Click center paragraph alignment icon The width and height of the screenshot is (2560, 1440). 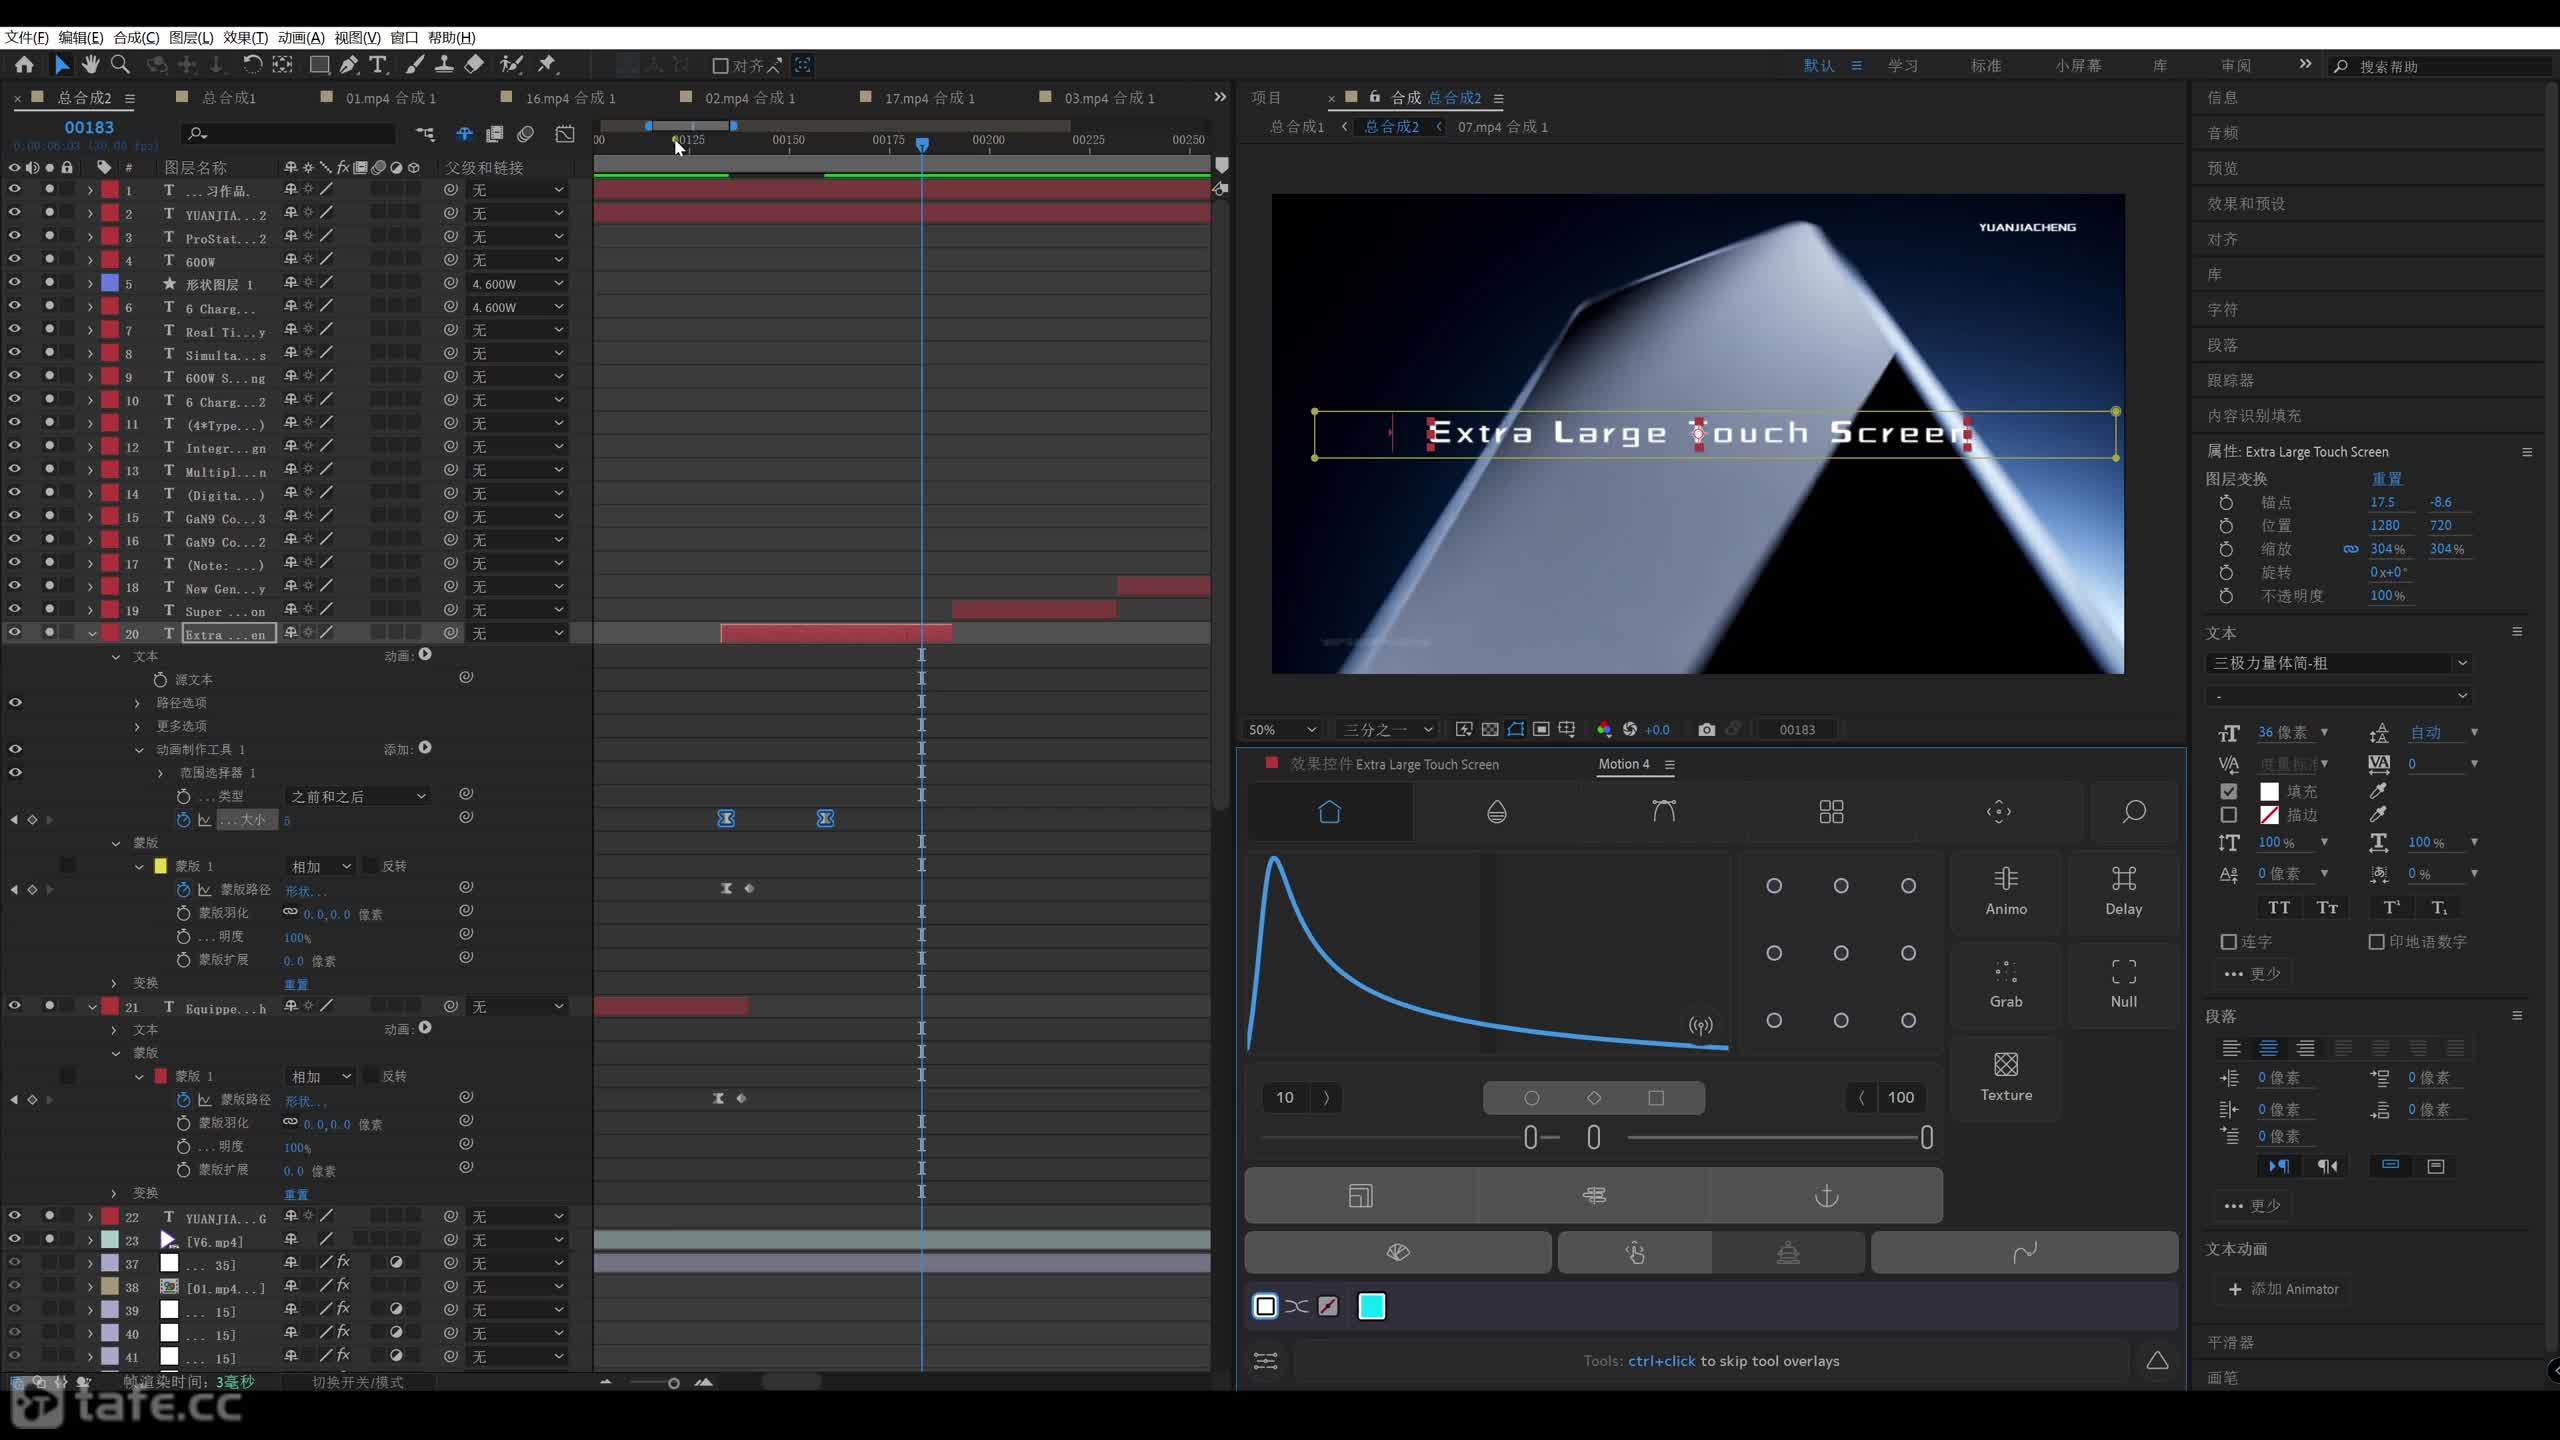click(x=2268, y=1048)
